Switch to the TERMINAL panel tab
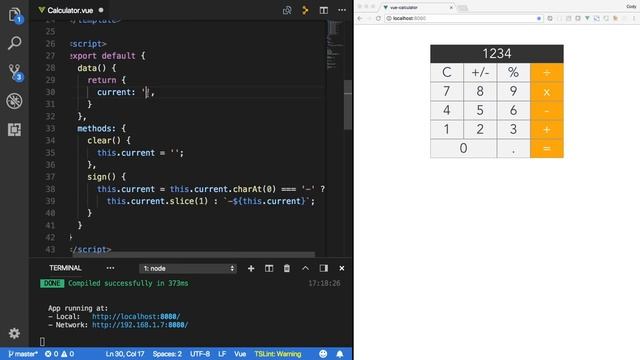This screenshot has height=360, width=640. click(65, 268)
